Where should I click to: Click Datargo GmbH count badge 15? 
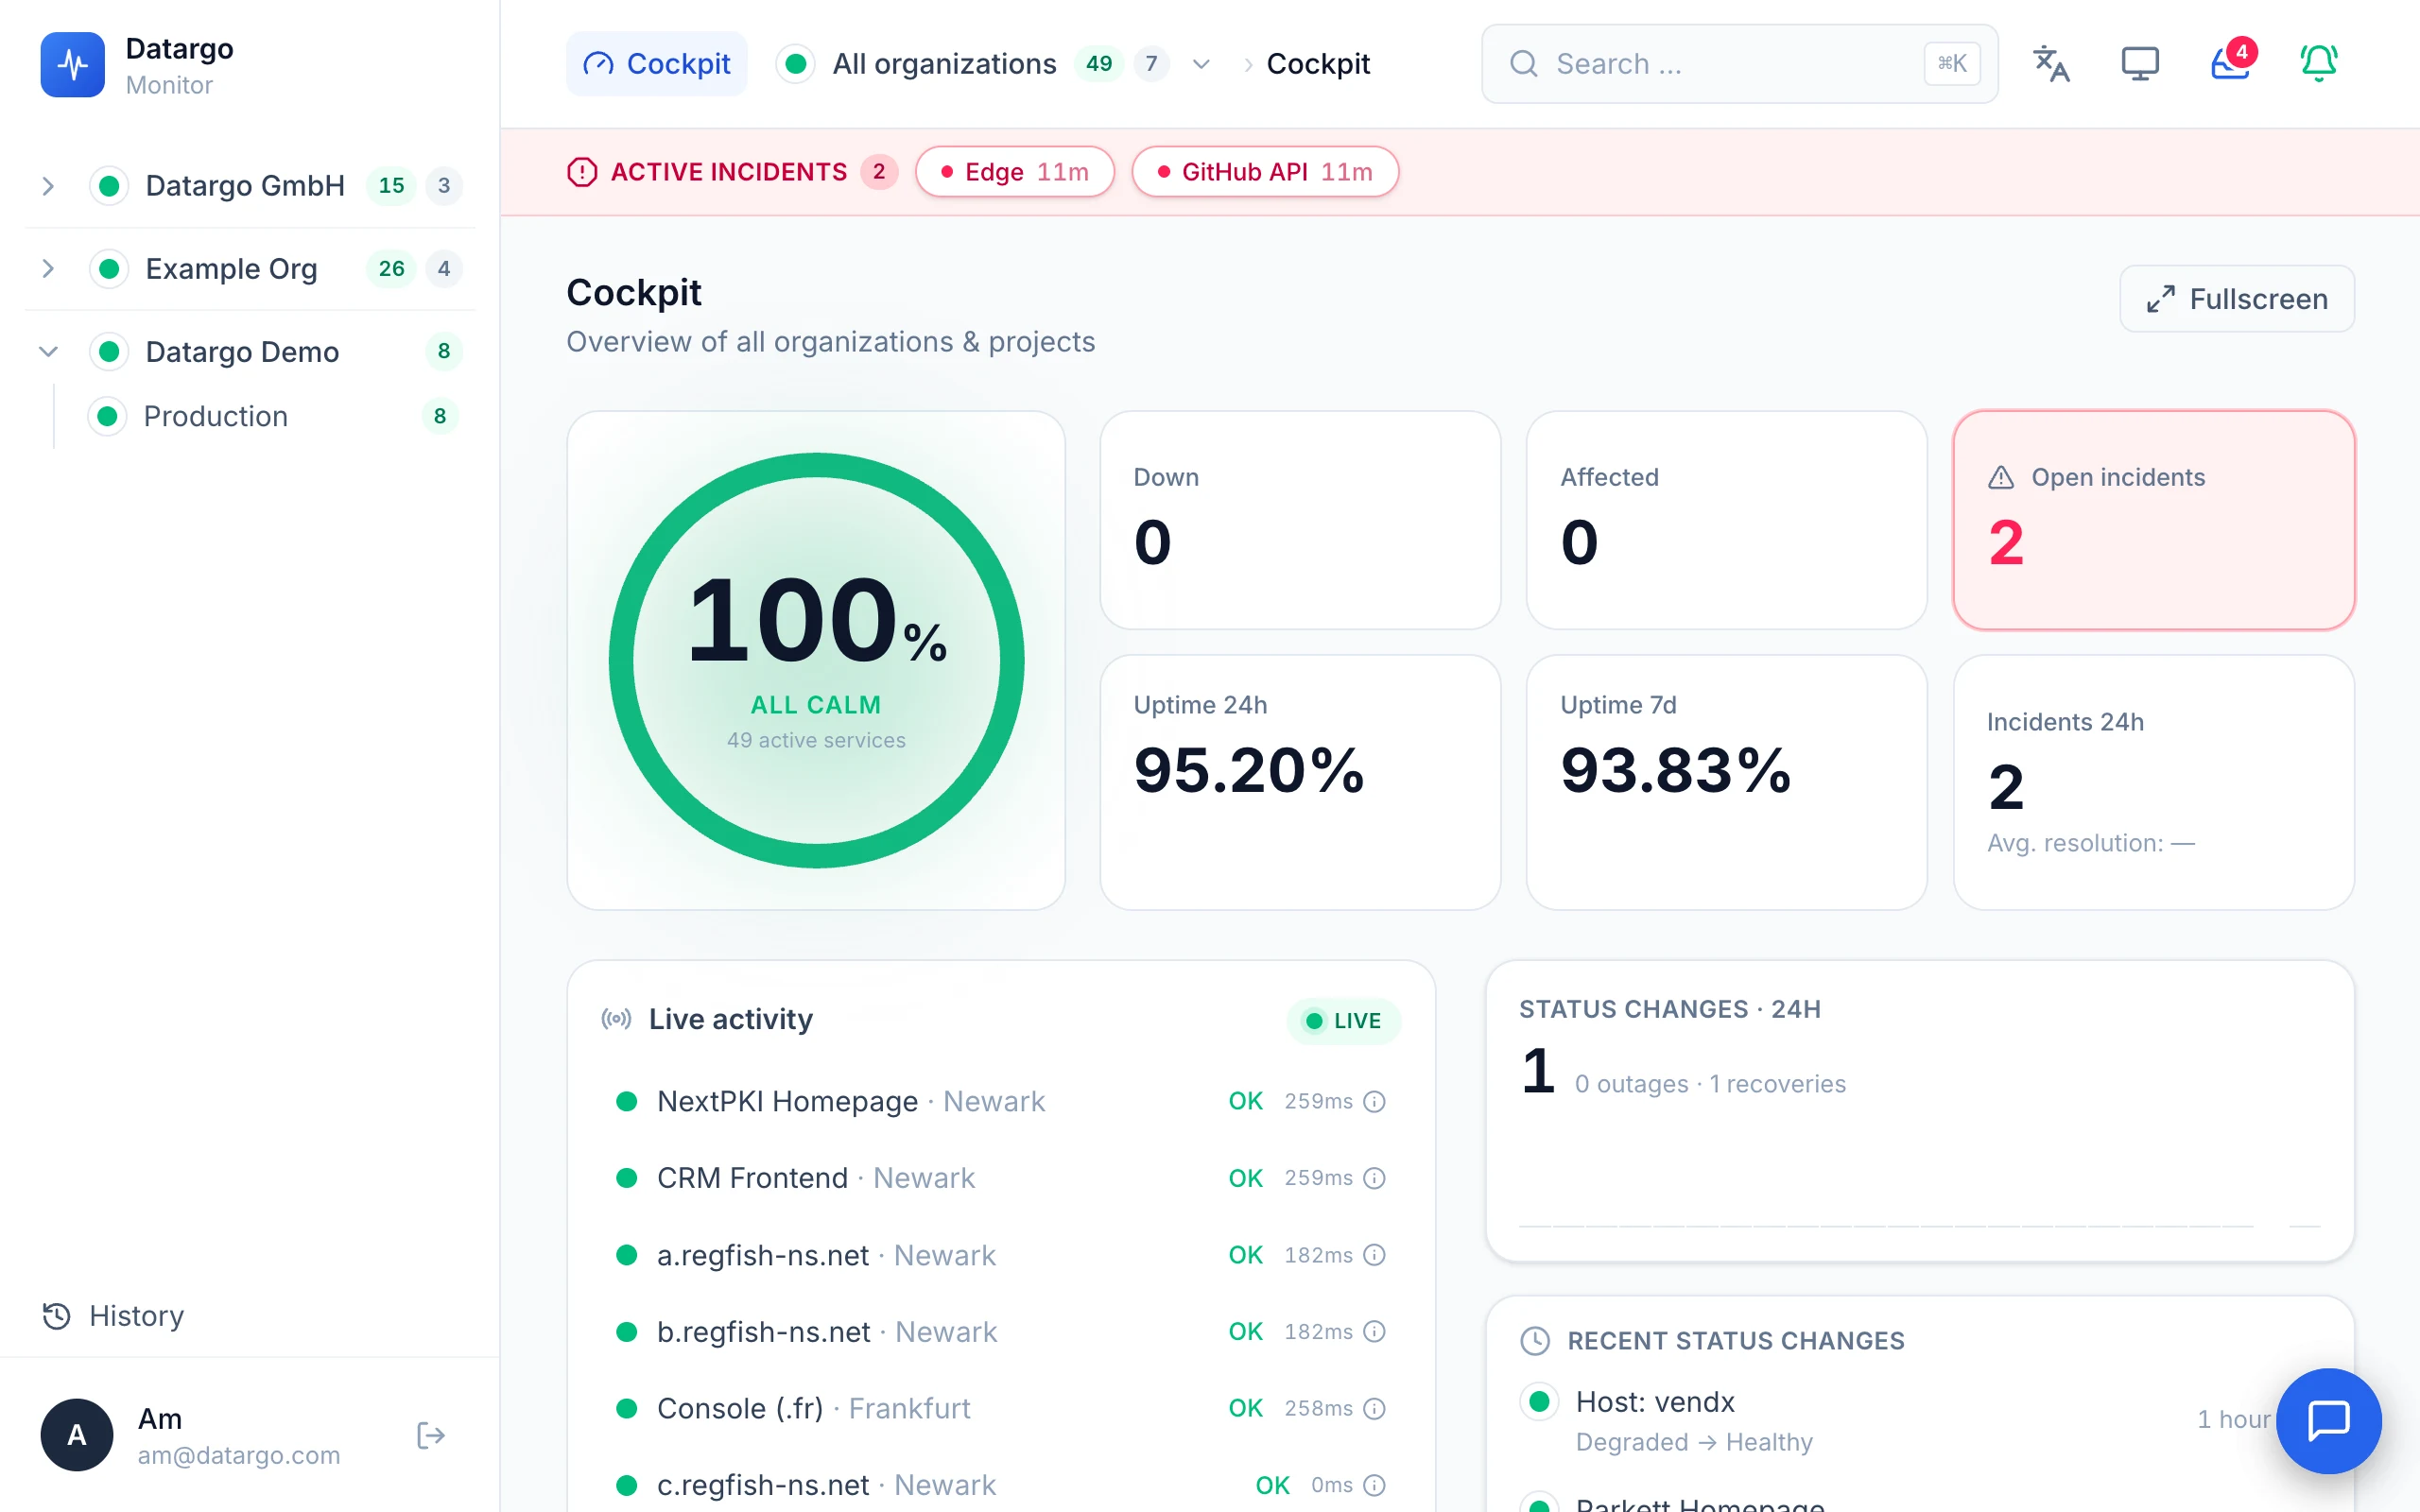[391, 185]
